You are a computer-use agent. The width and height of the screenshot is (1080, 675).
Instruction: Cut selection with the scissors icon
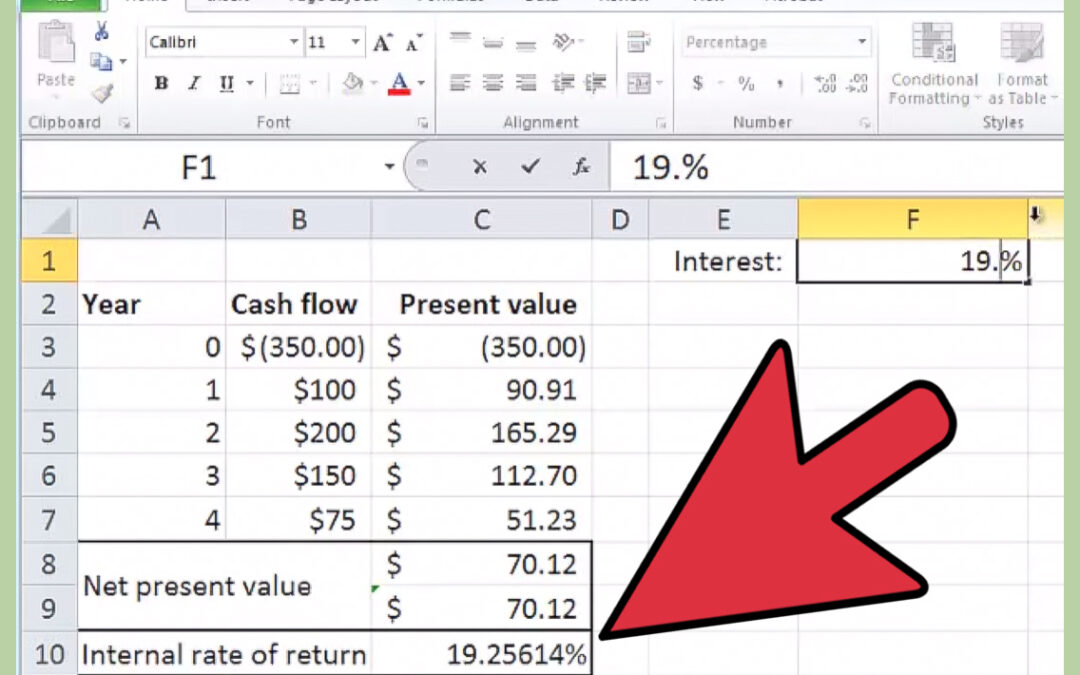coord(101,31)
